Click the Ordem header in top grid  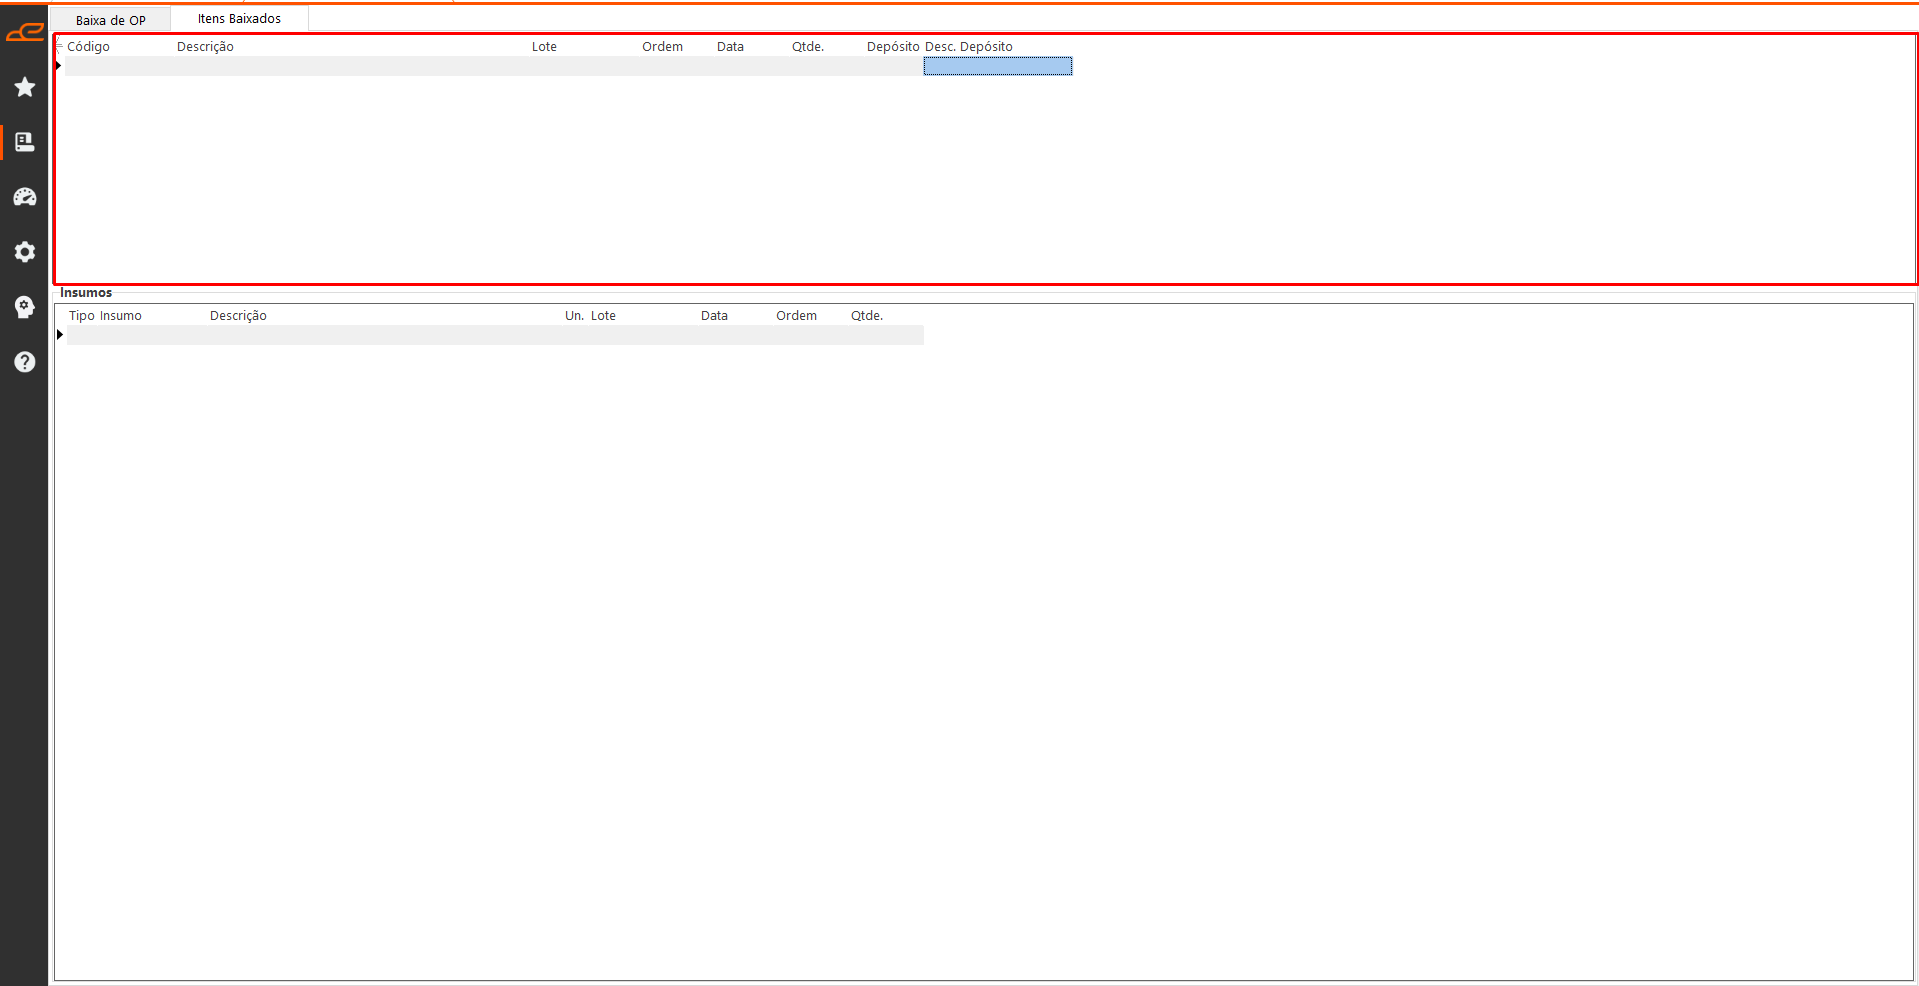(x=662, y=47)
